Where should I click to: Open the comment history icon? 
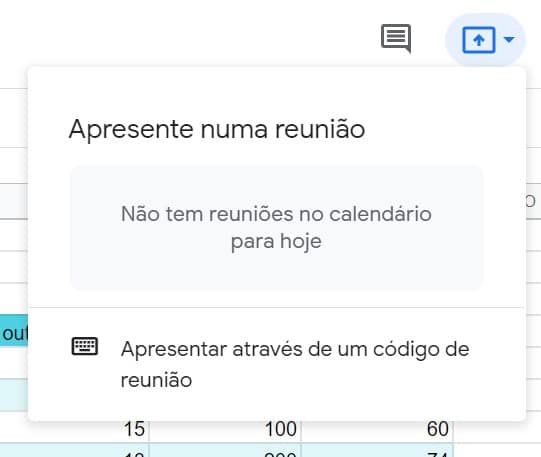click(396, 38)
